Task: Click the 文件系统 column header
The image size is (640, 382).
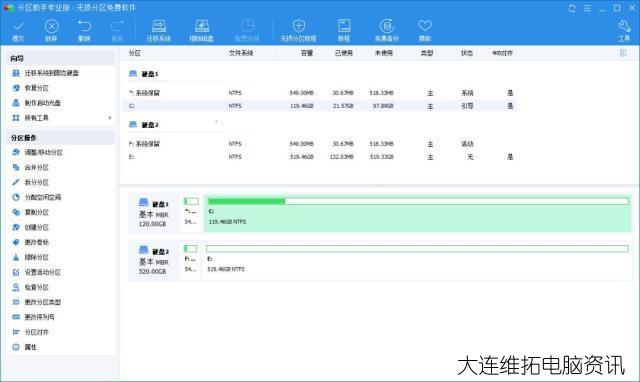Action: [241, 53]
